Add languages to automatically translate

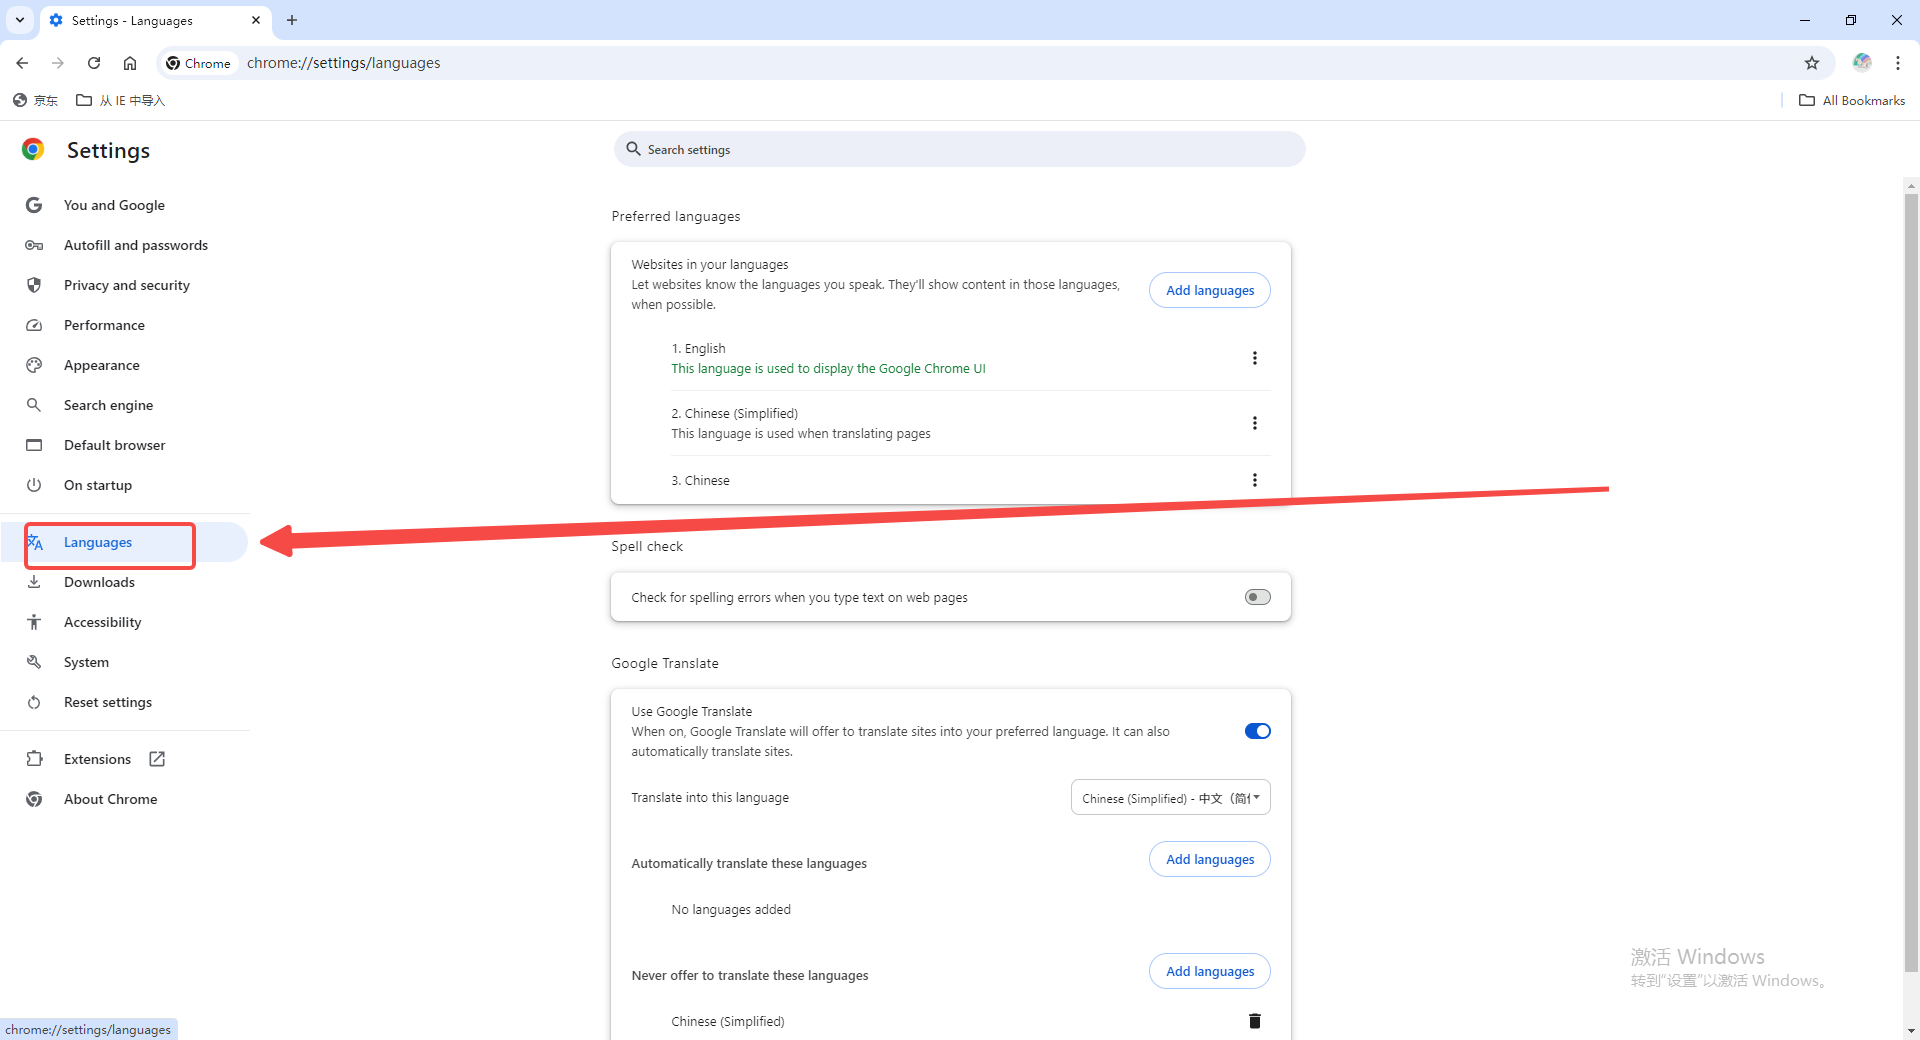tap(1210, 859)
